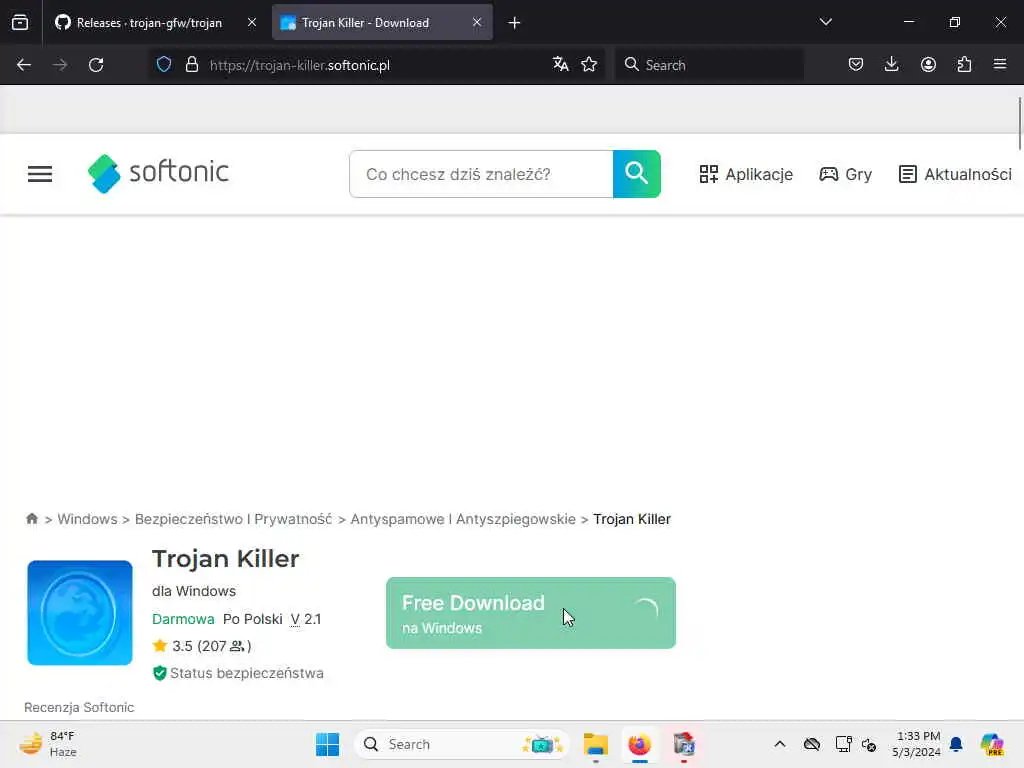Screen dimensions: 1024x768
Task: Open tracking protection shield info
Action: tap(164, 65)
